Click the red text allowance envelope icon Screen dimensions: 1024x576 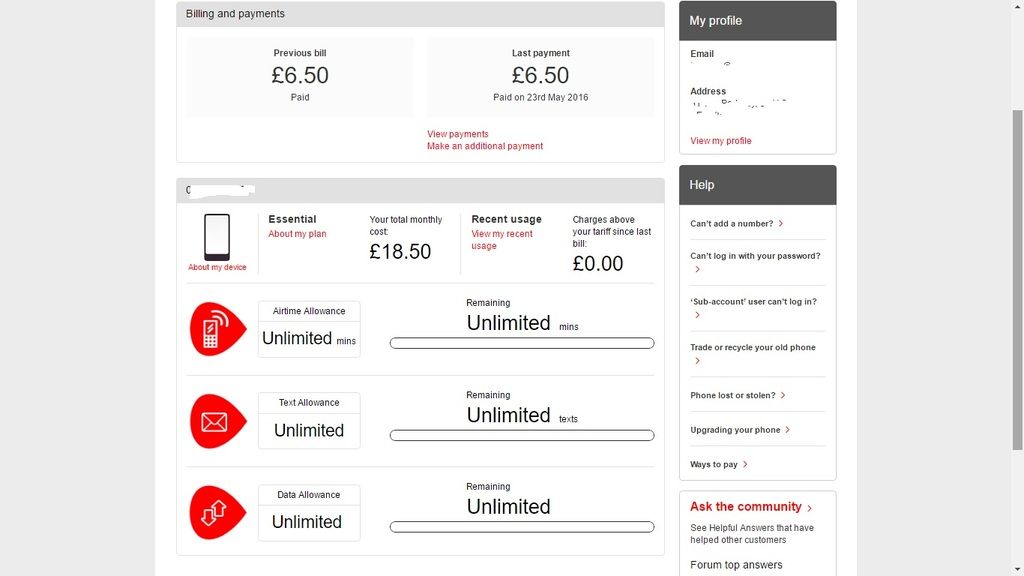(x=216, y=421)
